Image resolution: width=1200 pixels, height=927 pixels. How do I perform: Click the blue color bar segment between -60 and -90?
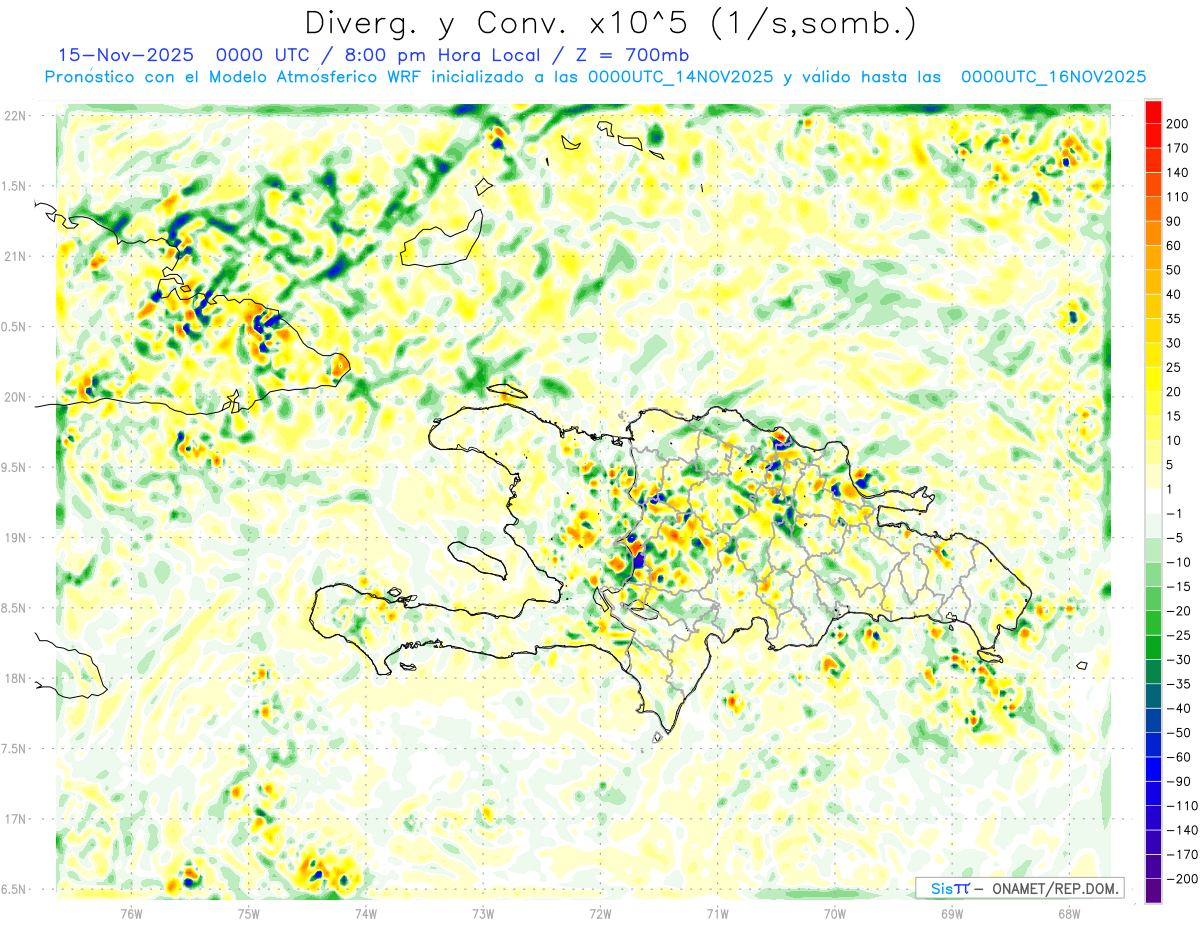coord(1153,770)
